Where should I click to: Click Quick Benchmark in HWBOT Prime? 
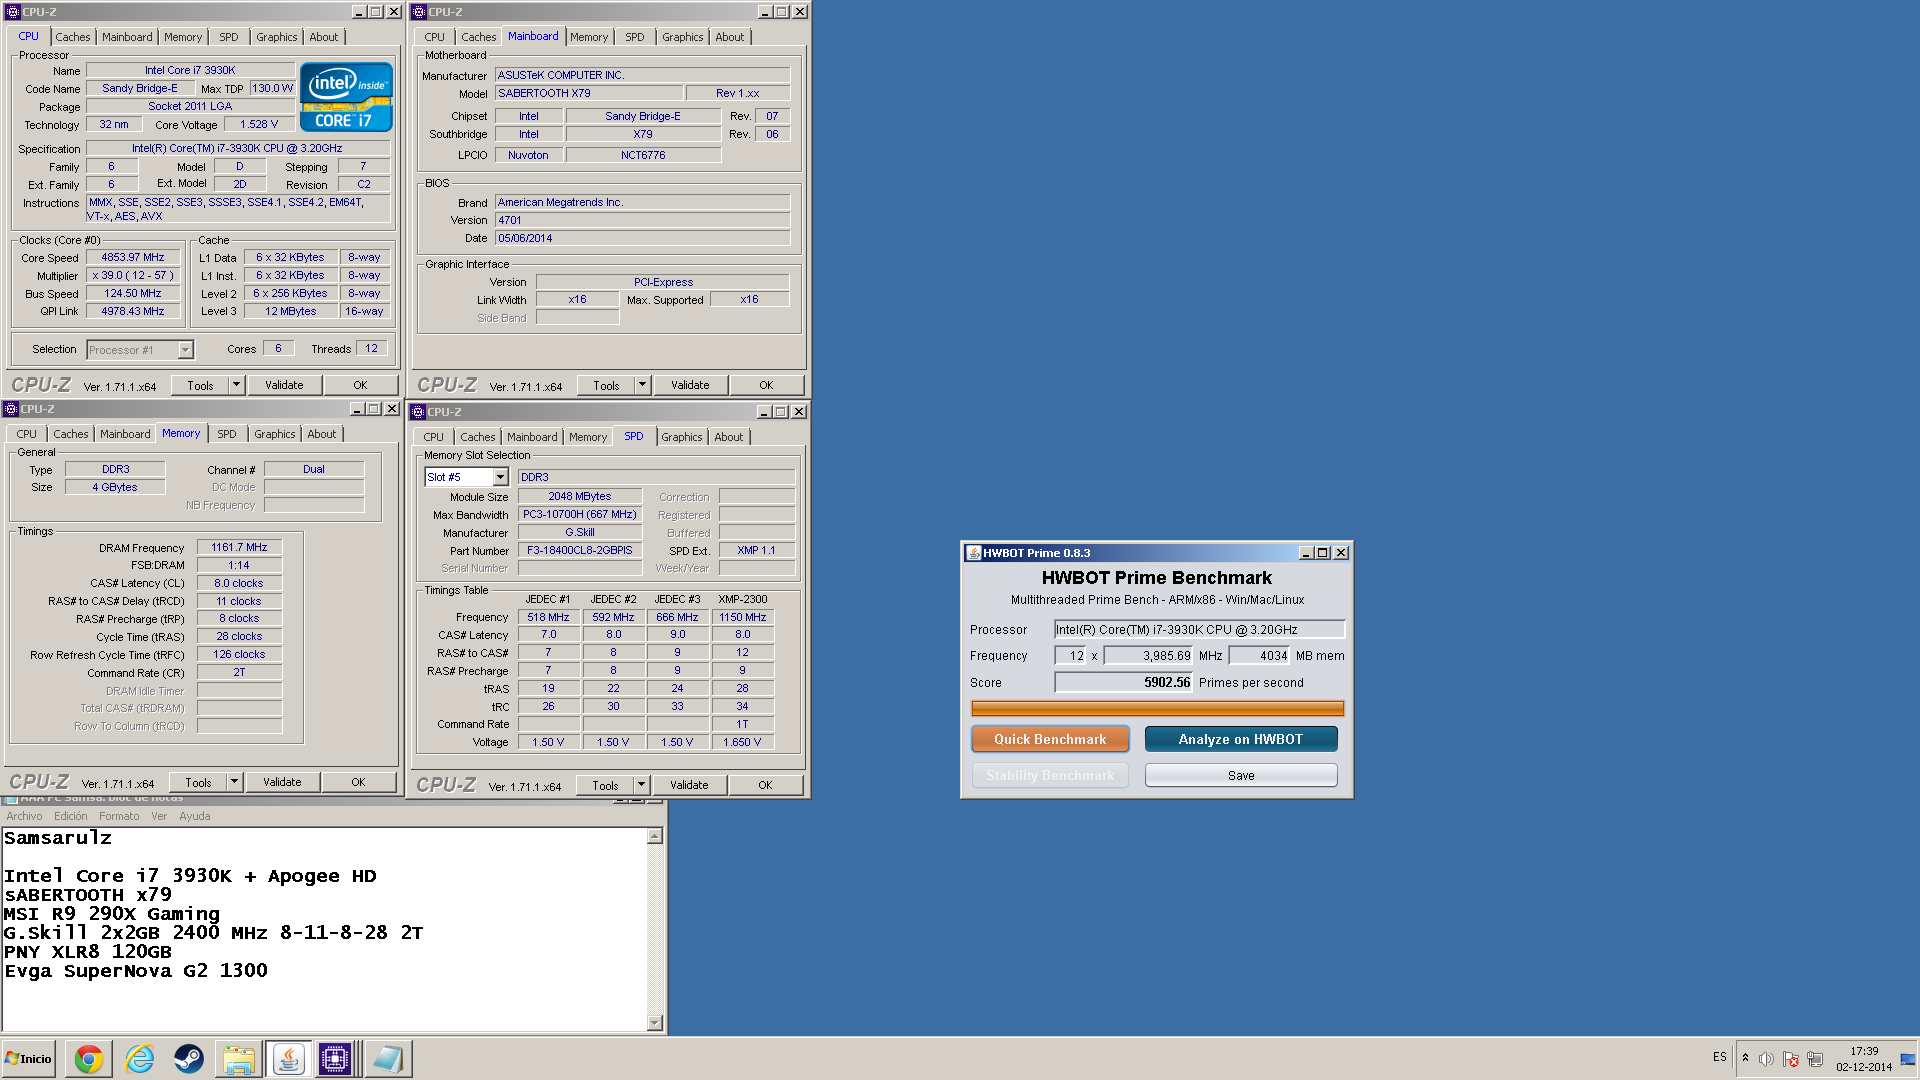(1050, 739)
